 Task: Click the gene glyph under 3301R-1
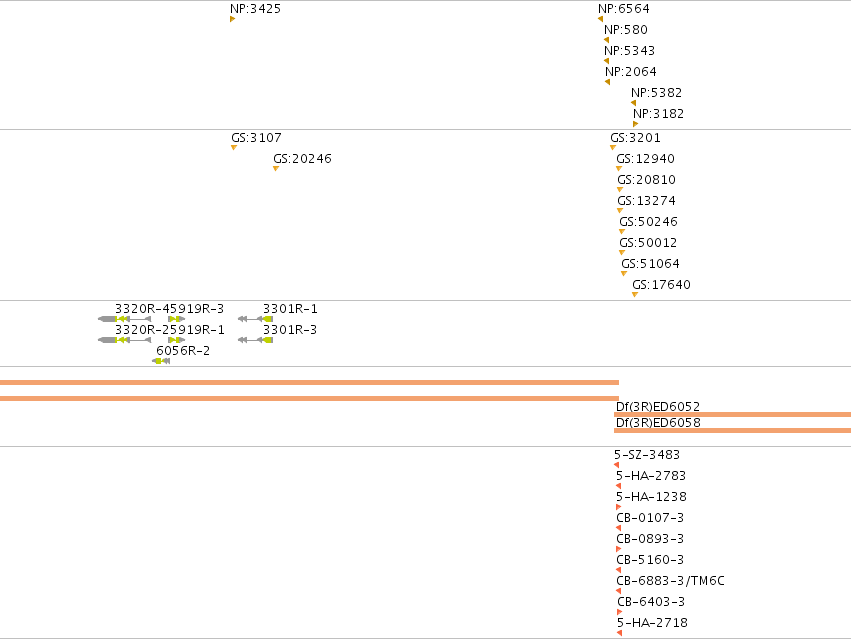(x=255, y=319)
